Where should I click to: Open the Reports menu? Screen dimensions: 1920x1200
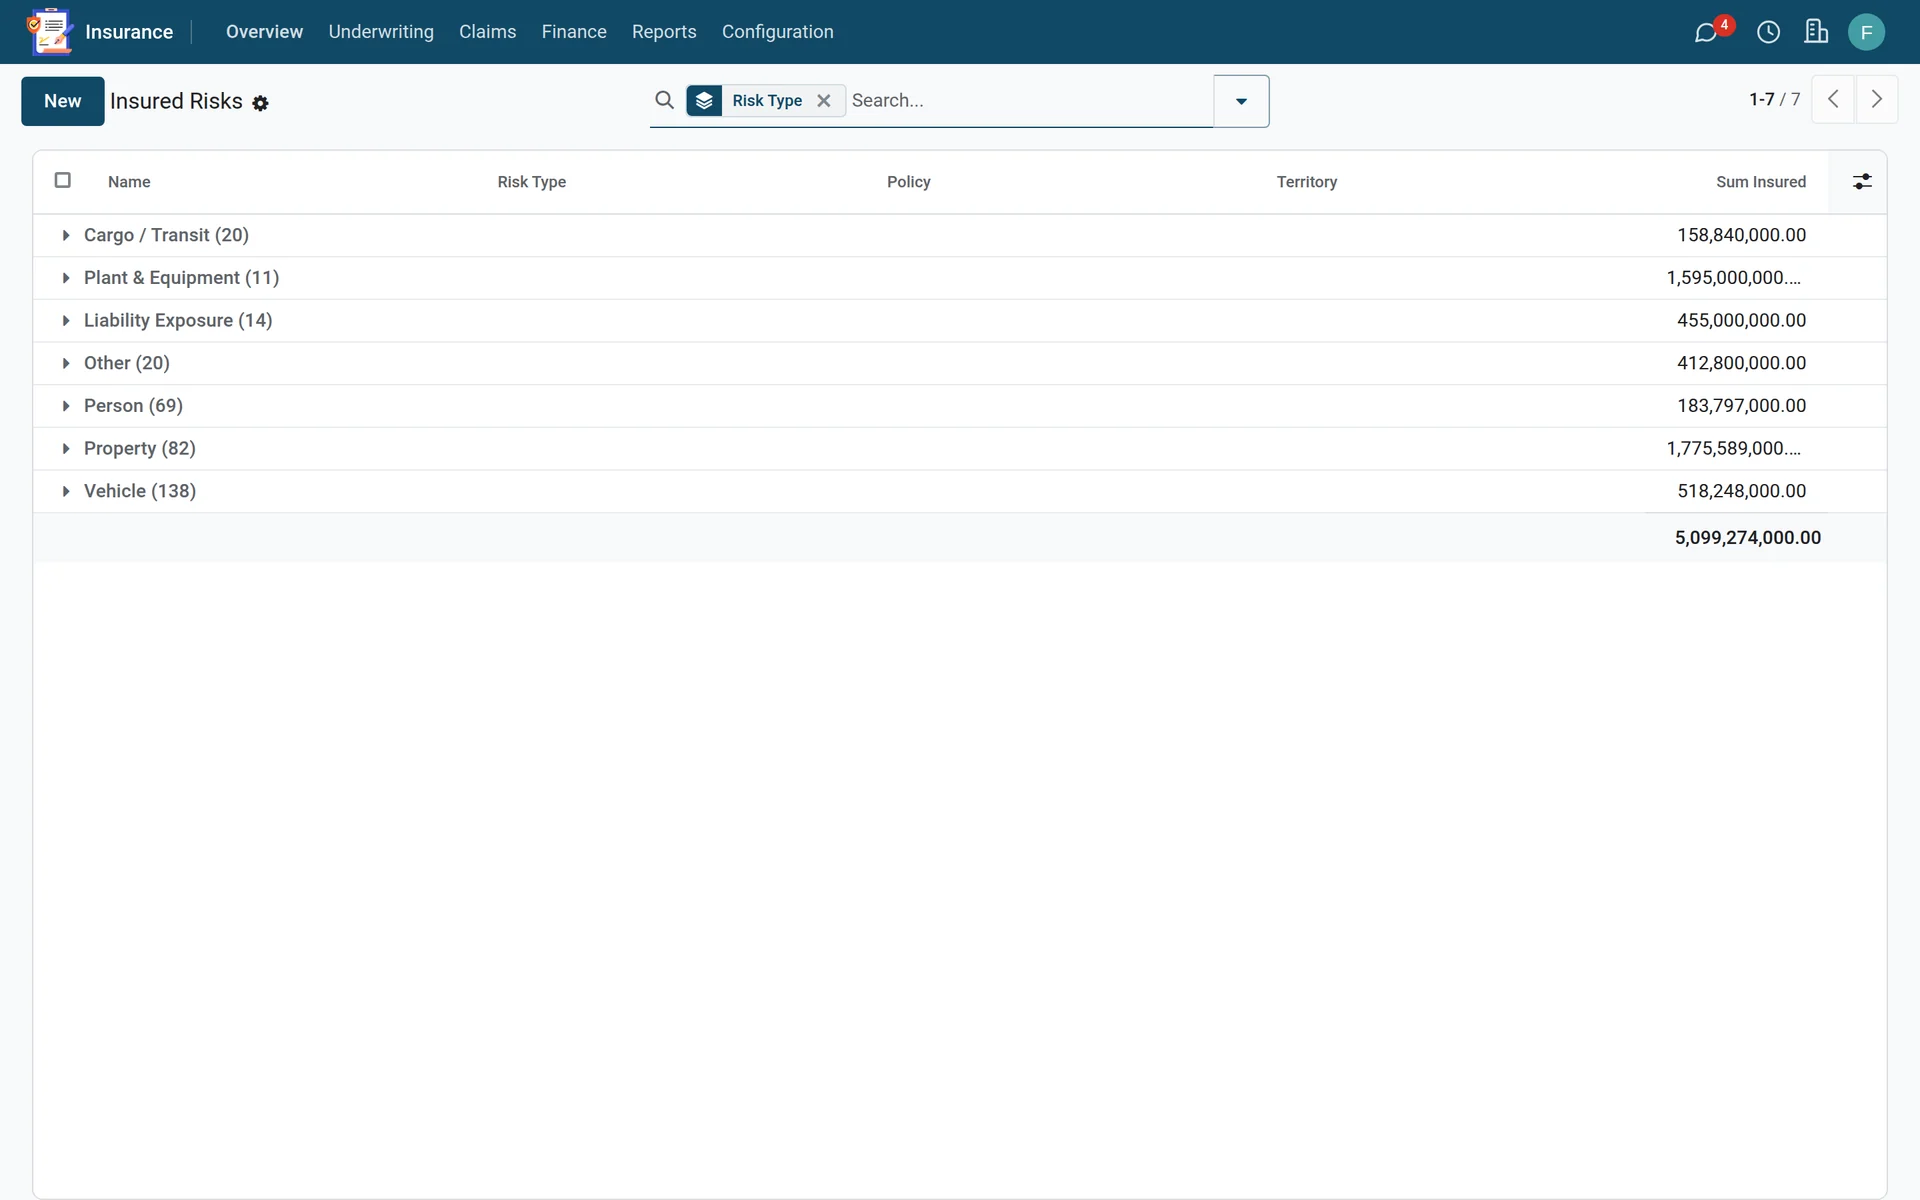click(664, 32)
